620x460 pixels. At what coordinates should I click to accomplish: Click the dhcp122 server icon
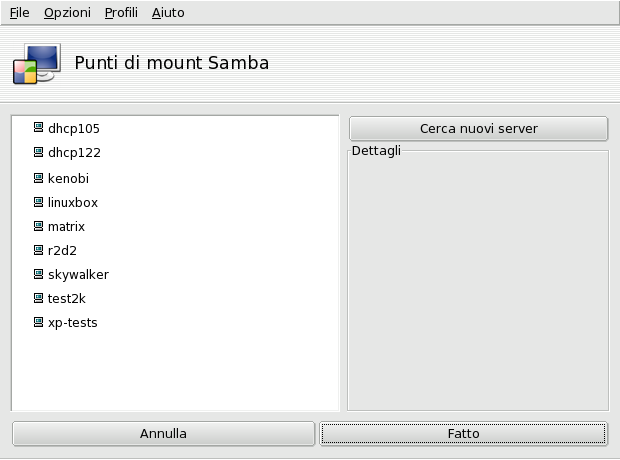coord(39,153)
